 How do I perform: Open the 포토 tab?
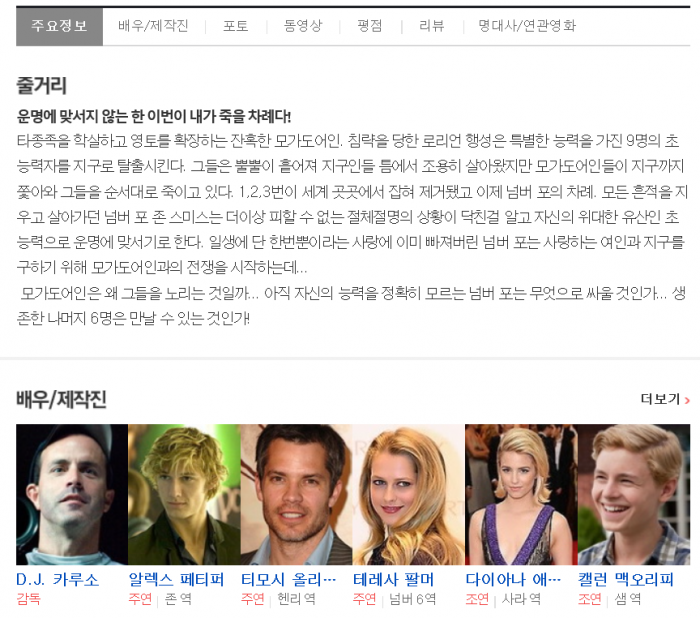pos(235,27)
